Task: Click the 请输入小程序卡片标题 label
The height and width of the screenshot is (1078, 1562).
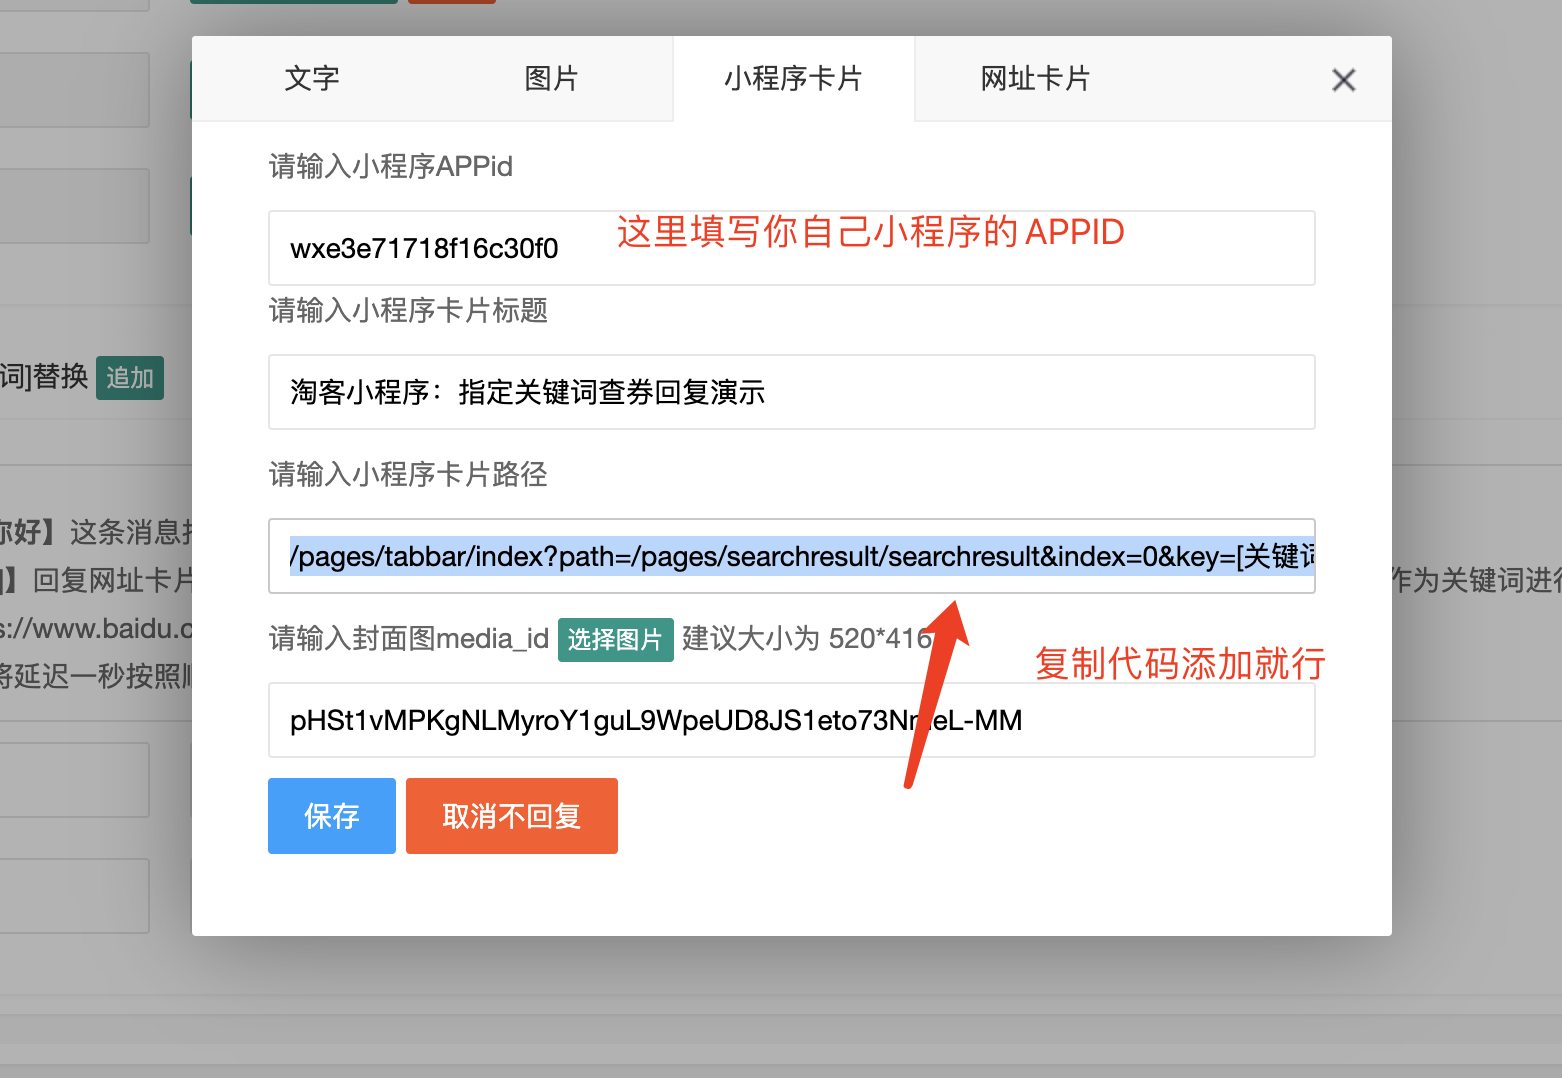Action: click(x=408, y=311)
